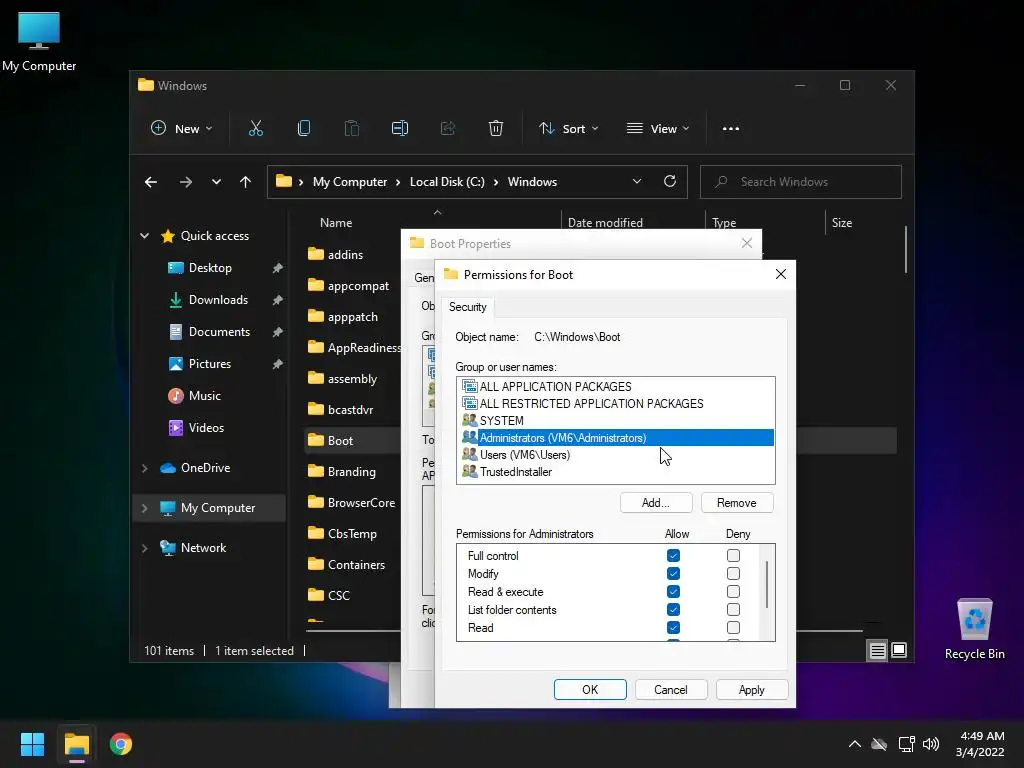Expand My Computer in navigation pane
This screenshot has width=1024, height=768.
pos(144,508)
